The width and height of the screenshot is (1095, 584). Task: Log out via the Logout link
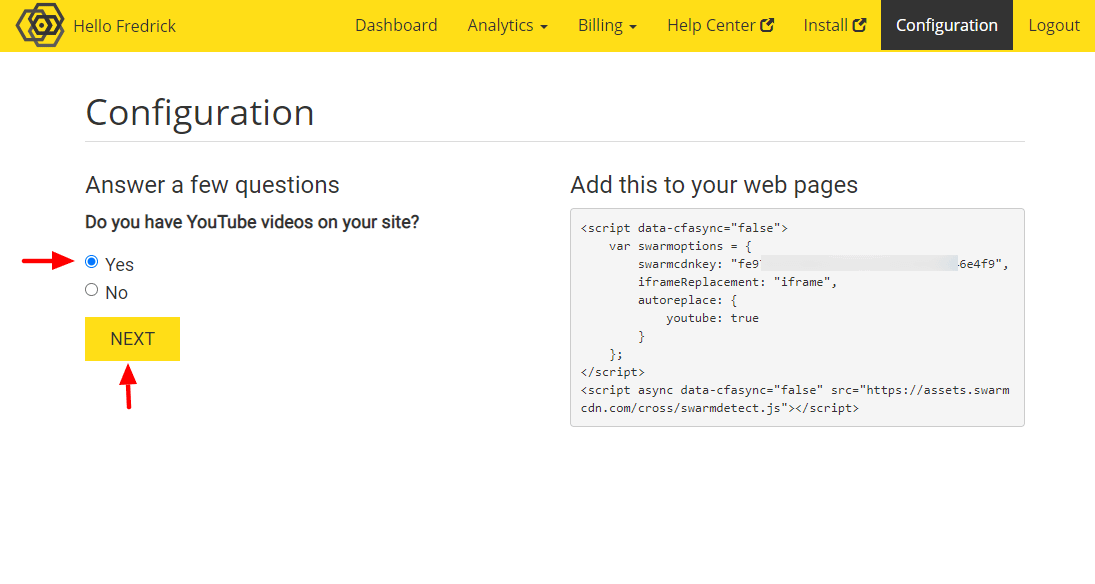click(x=1054, y=25)
